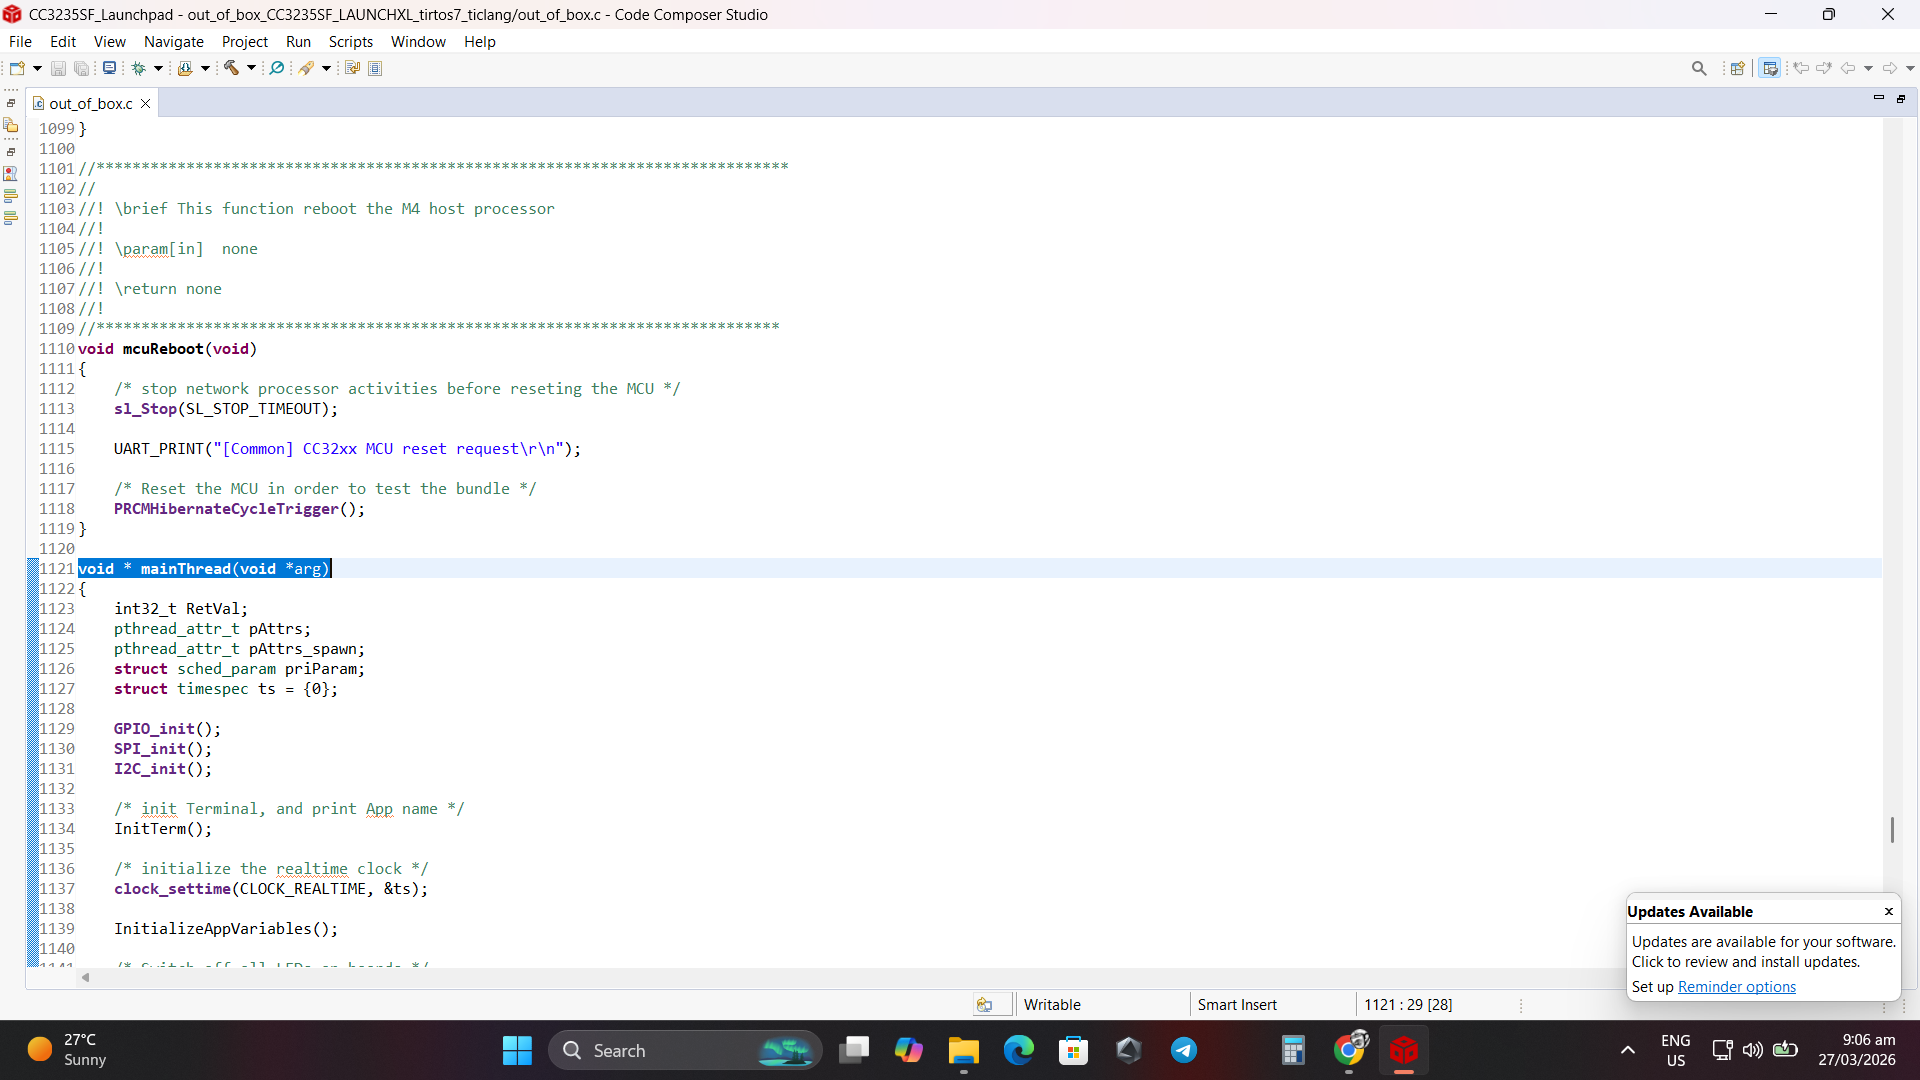Open the terminal monitor toolbar icon

coord(109,68)
